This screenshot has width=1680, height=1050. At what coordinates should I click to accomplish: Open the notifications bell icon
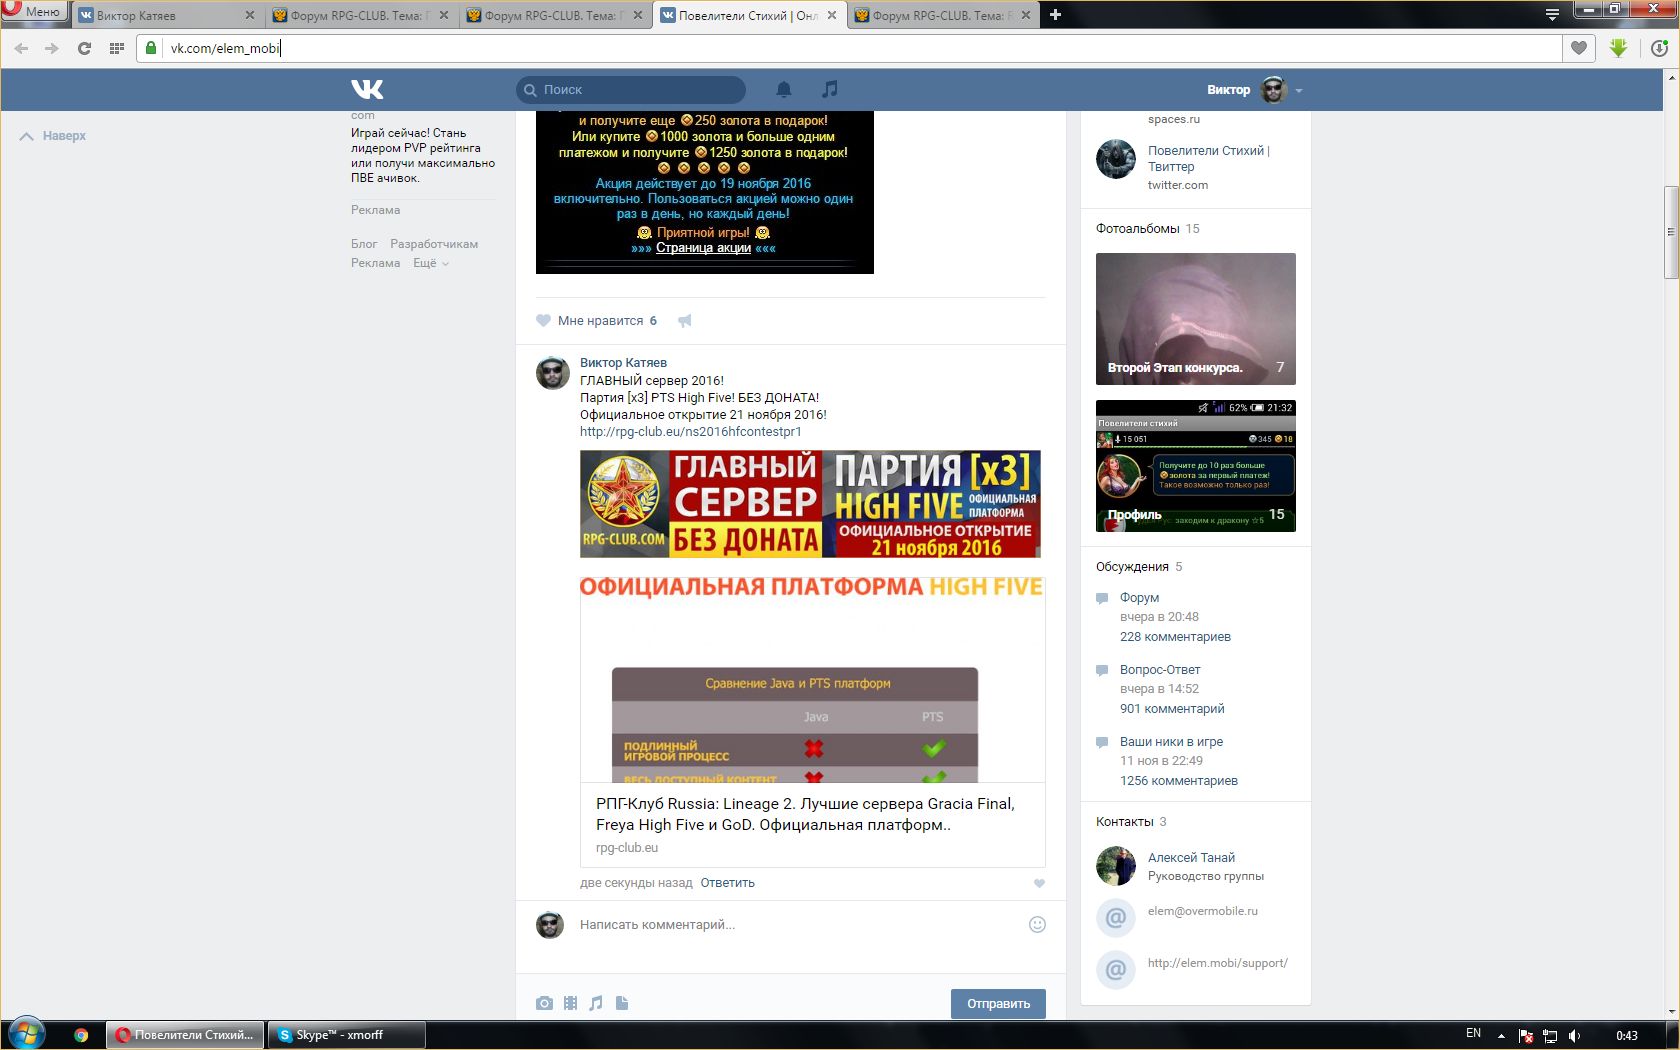pos(784,89)
